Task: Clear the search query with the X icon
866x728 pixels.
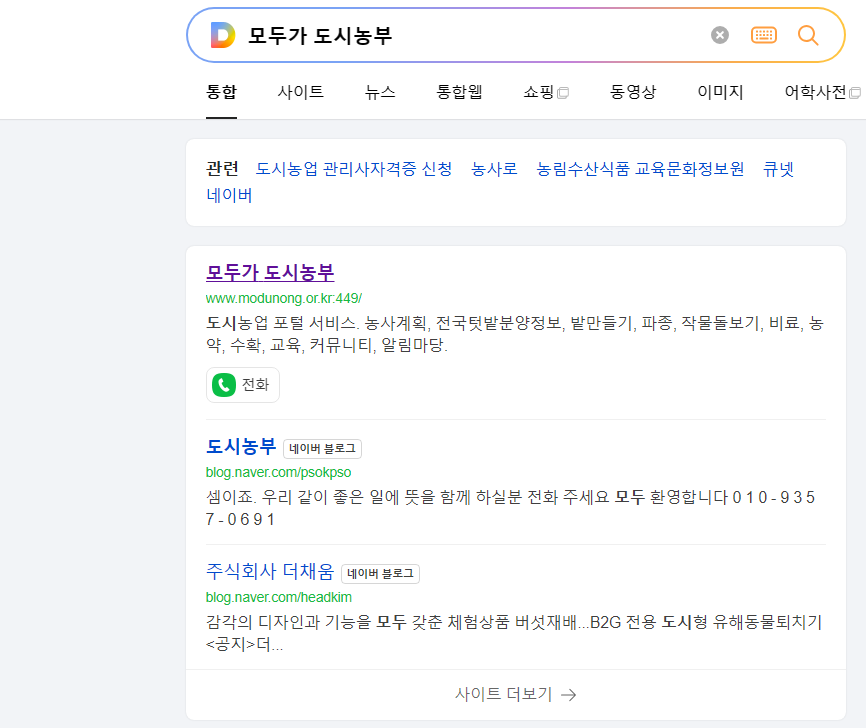Action: coord(720,35)
